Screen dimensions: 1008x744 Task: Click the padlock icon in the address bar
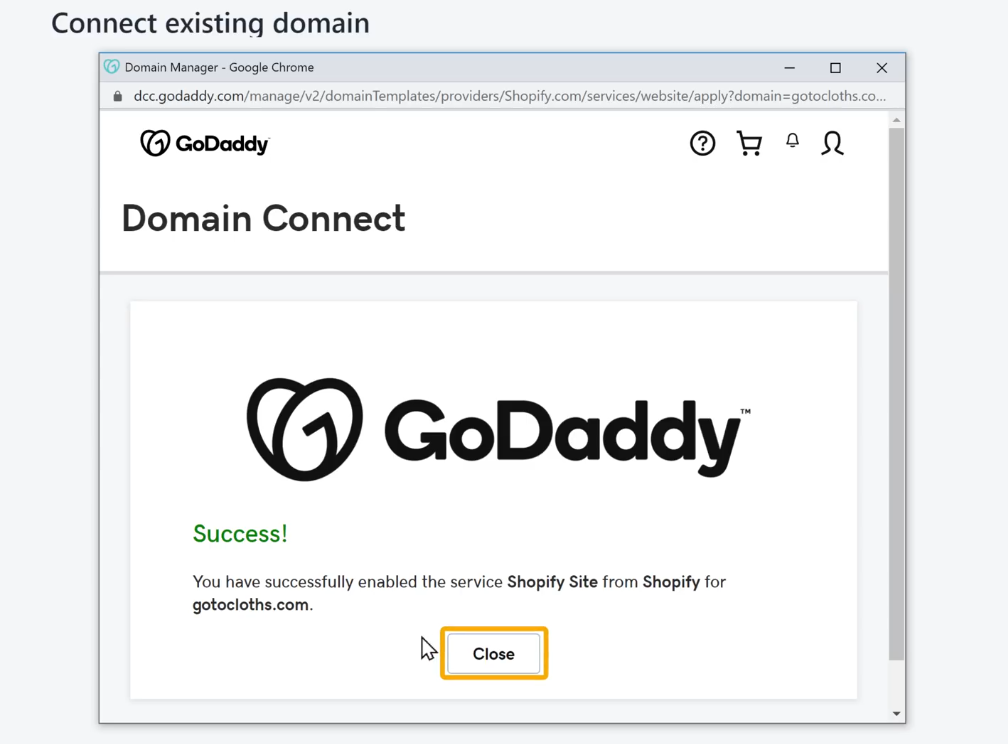[117, 96]
